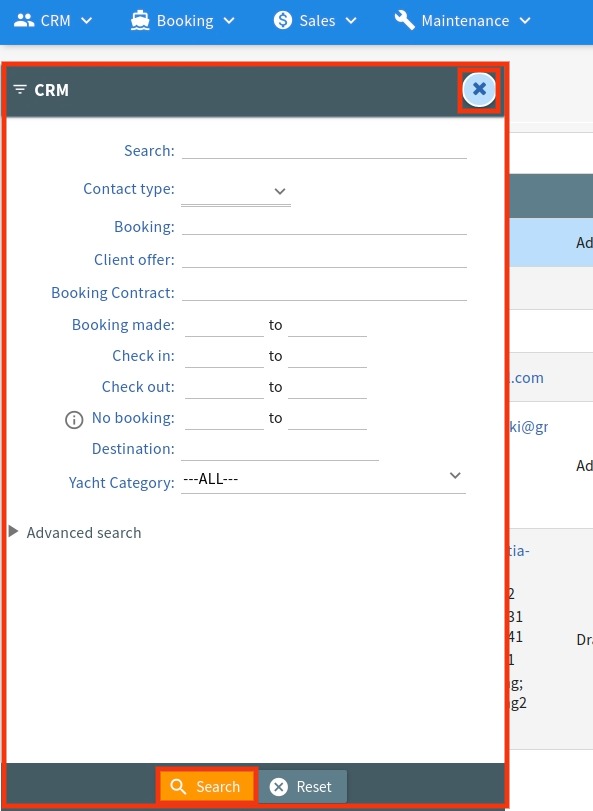This screenshot has height=811, width=593.
Task: Click the Client offer input field
Action: pyautogui.click(x=324, y=259)
